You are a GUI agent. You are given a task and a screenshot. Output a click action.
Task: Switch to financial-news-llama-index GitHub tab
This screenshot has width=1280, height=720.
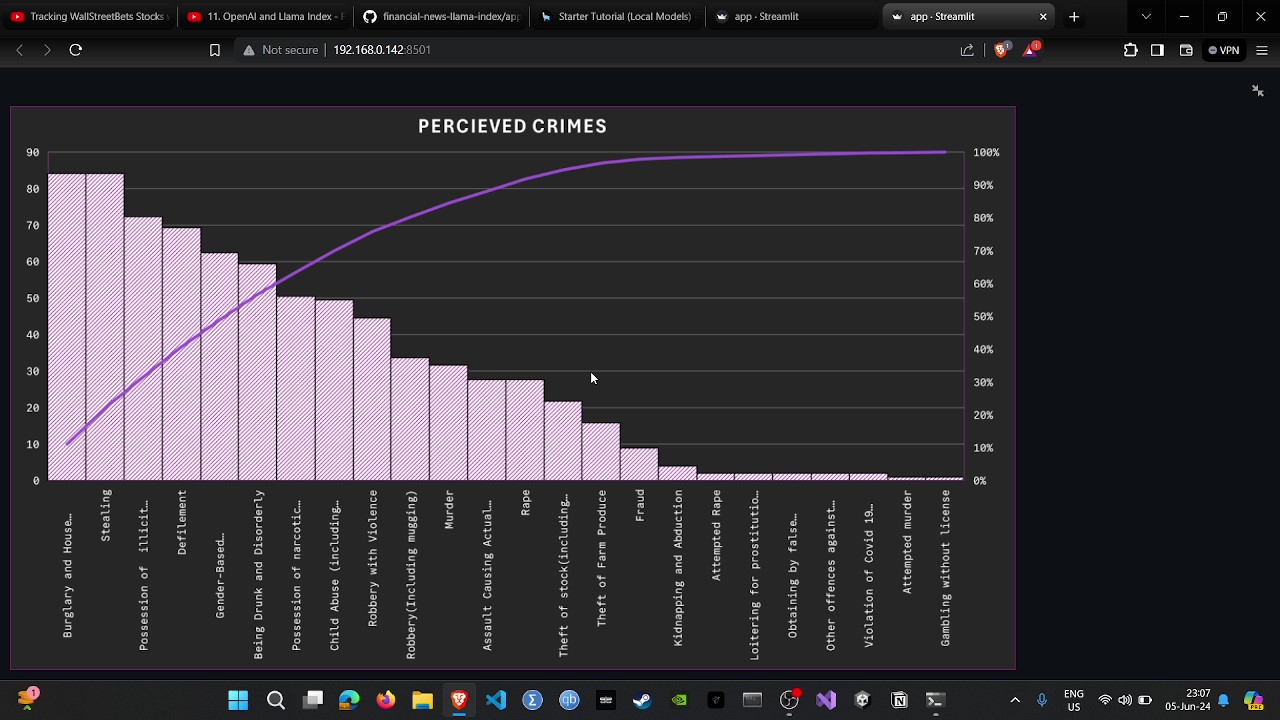441,16
